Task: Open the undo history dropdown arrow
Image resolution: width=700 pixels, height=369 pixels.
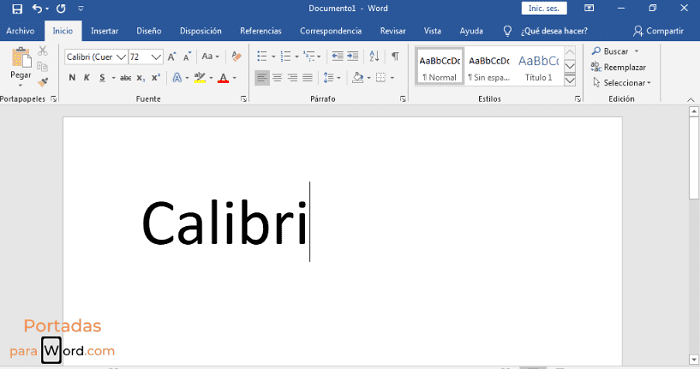Action: coord(47,9)
